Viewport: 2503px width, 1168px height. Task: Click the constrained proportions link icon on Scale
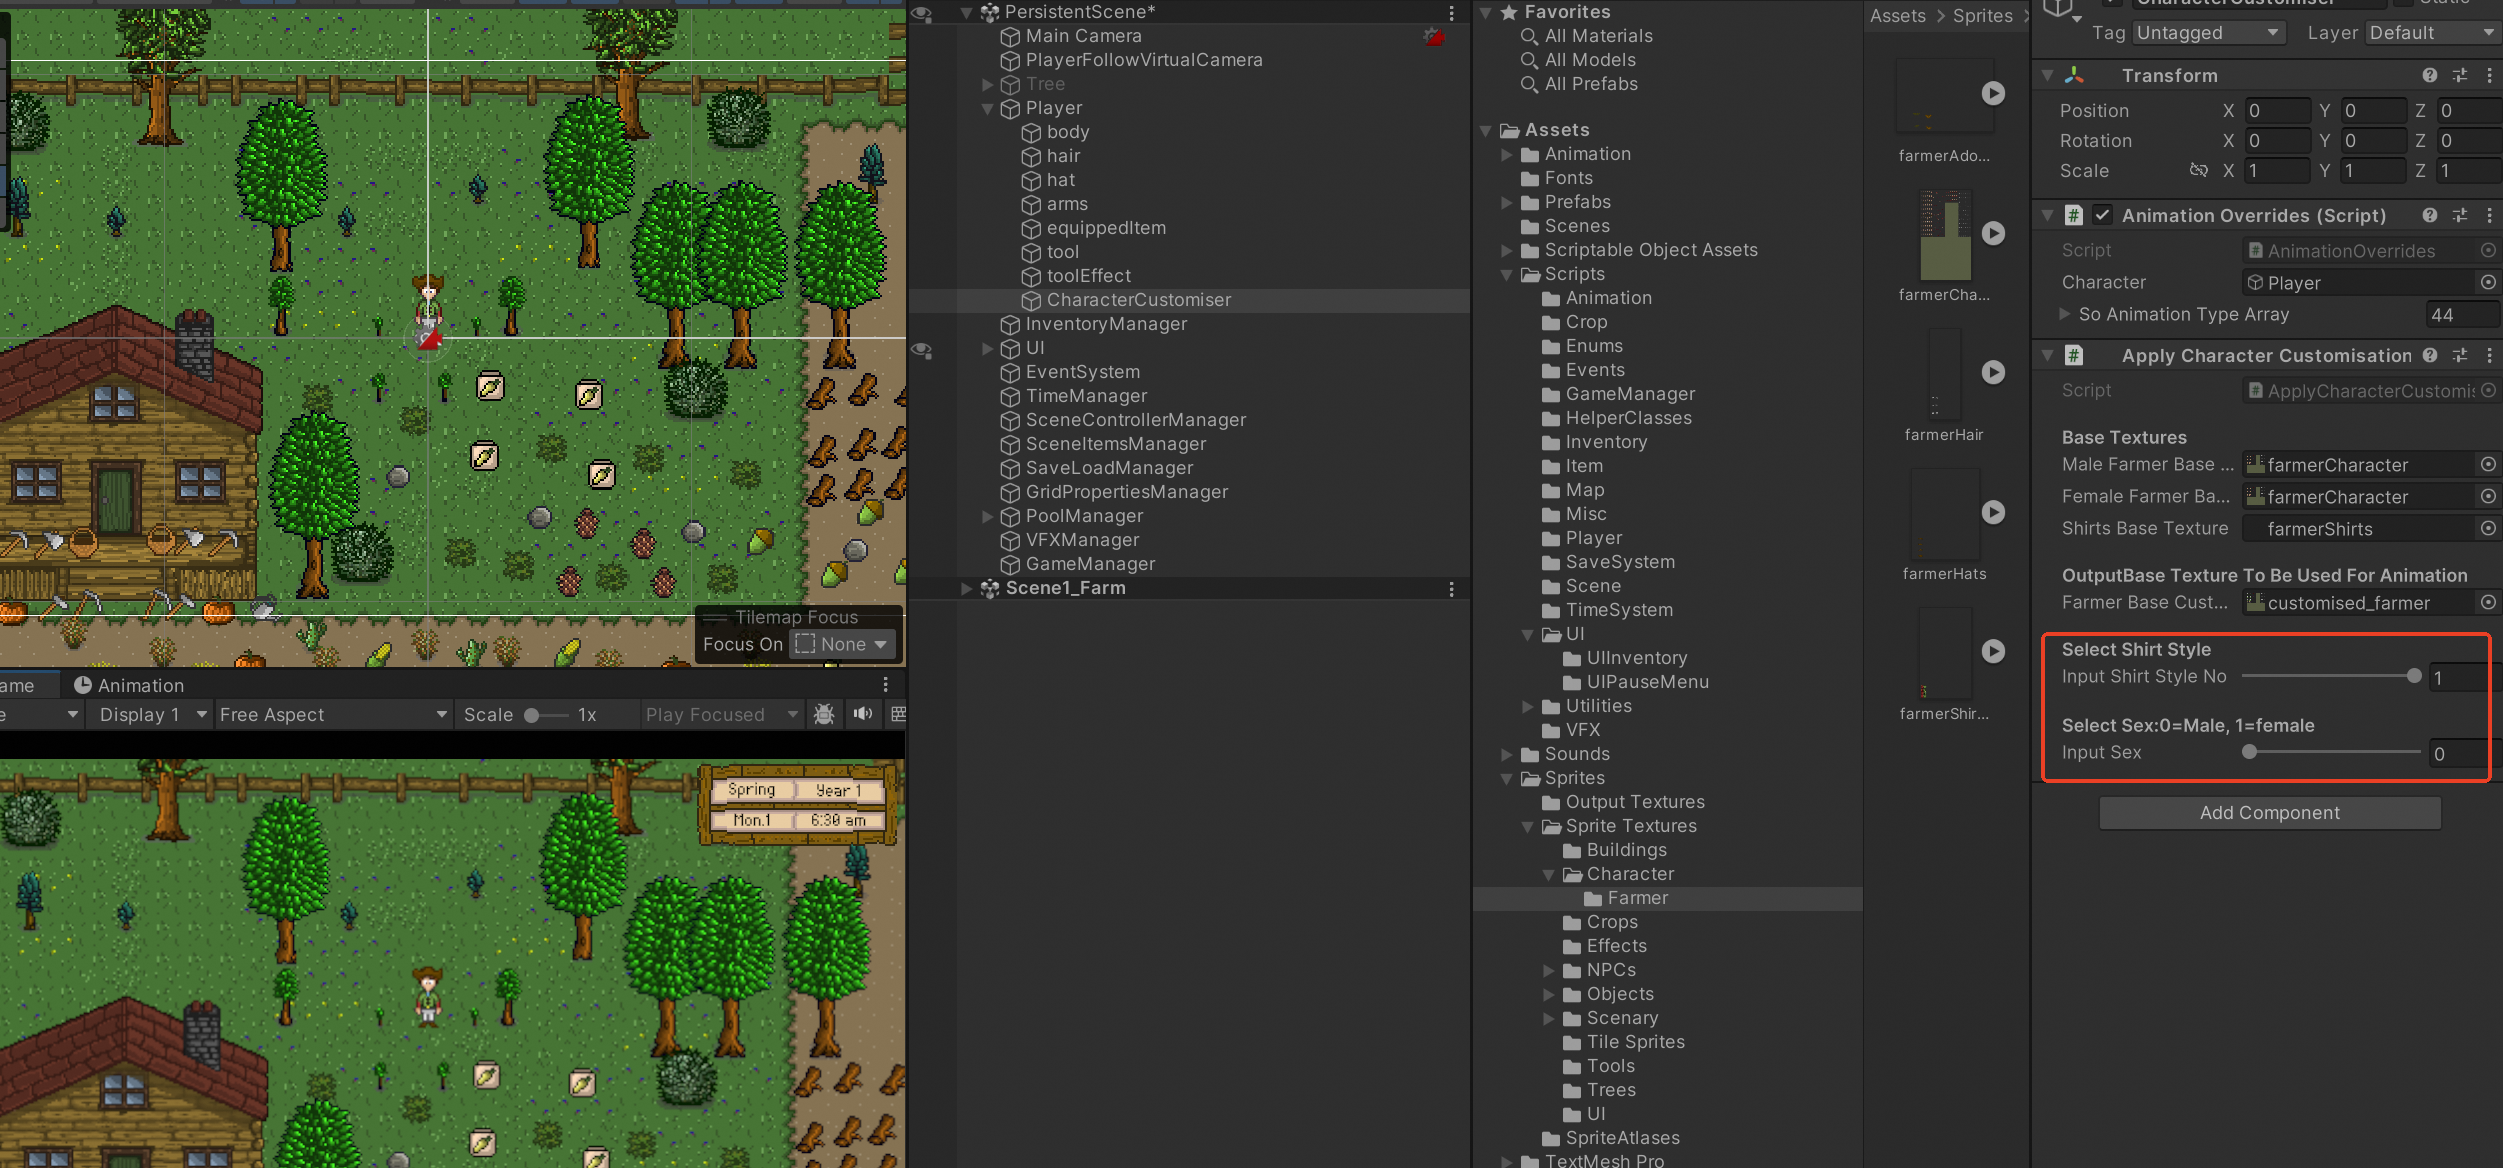click(2198, 171)
